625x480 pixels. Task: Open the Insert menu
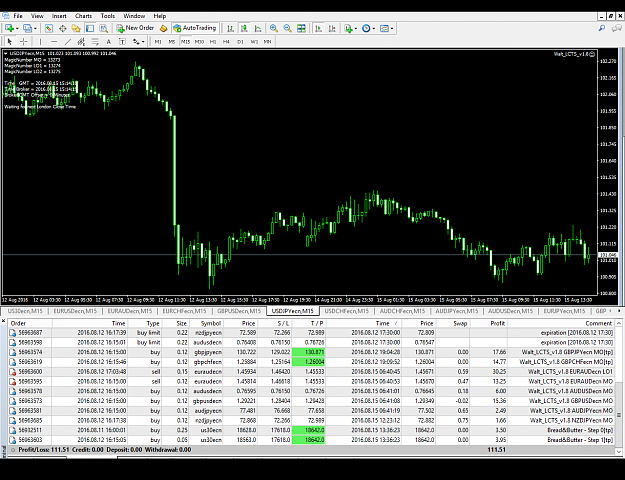click(x=59, y=16)
